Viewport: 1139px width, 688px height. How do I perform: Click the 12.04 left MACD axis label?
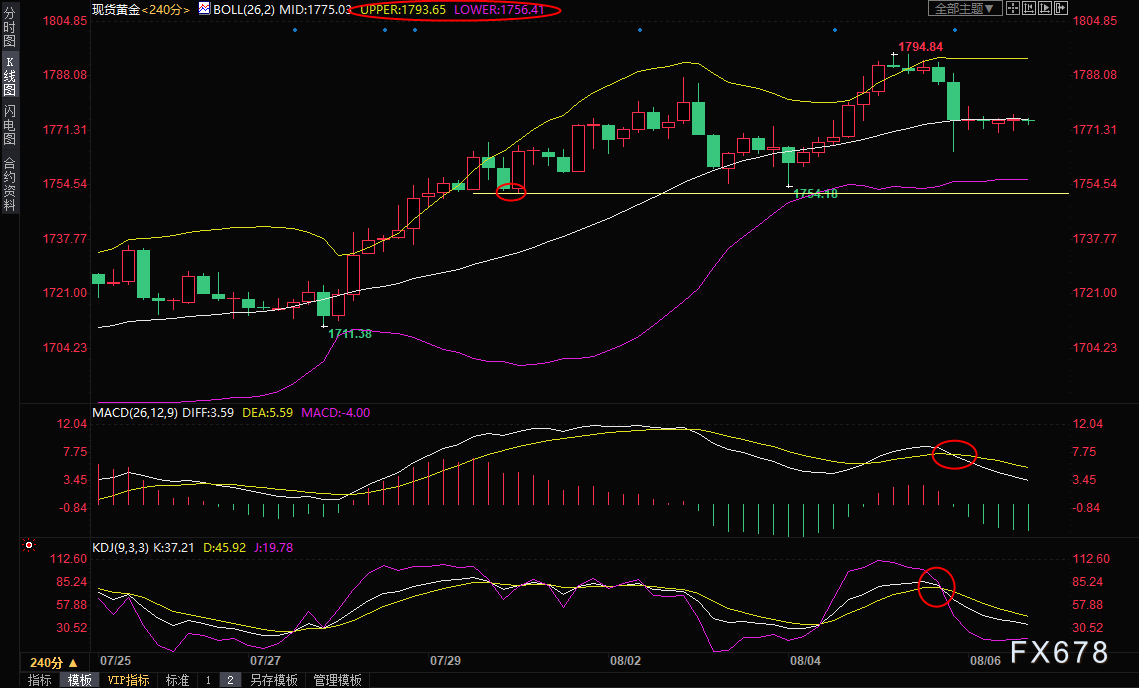[72, 424]
